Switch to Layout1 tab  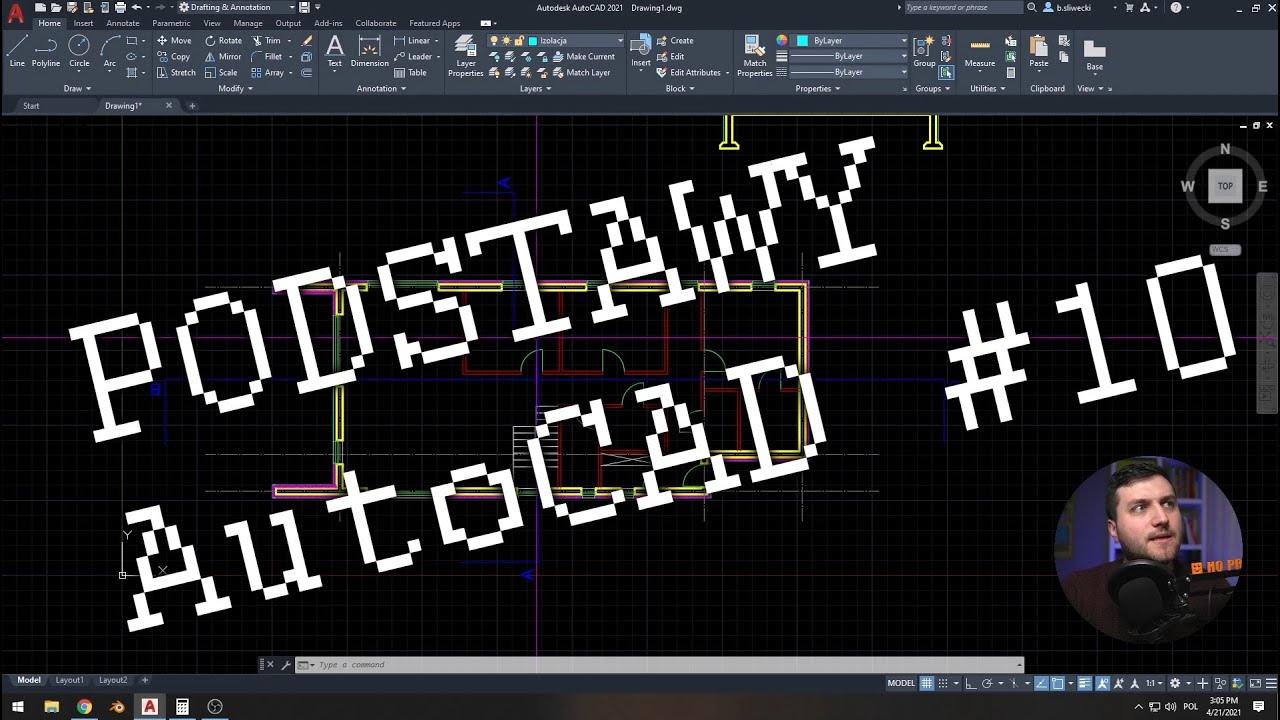coord(69,680)
